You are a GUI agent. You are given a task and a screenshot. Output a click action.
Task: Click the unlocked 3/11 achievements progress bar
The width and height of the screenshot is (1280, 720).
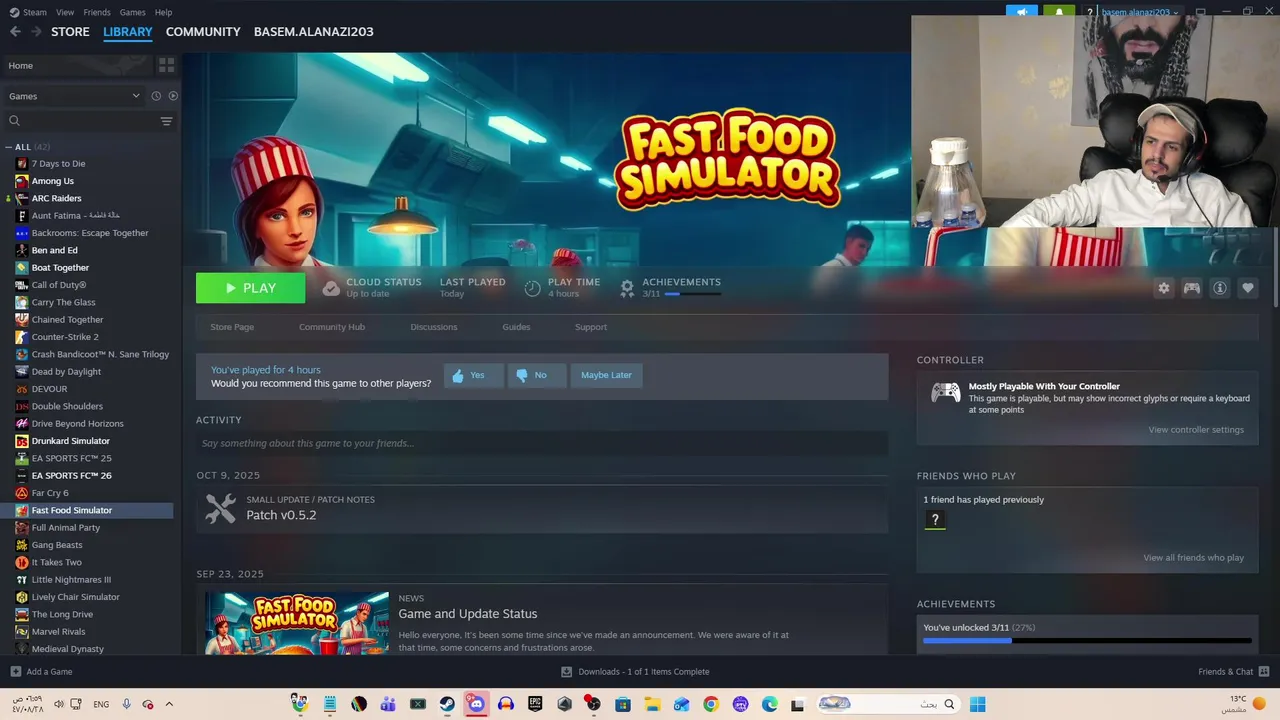click(1087, 641)
